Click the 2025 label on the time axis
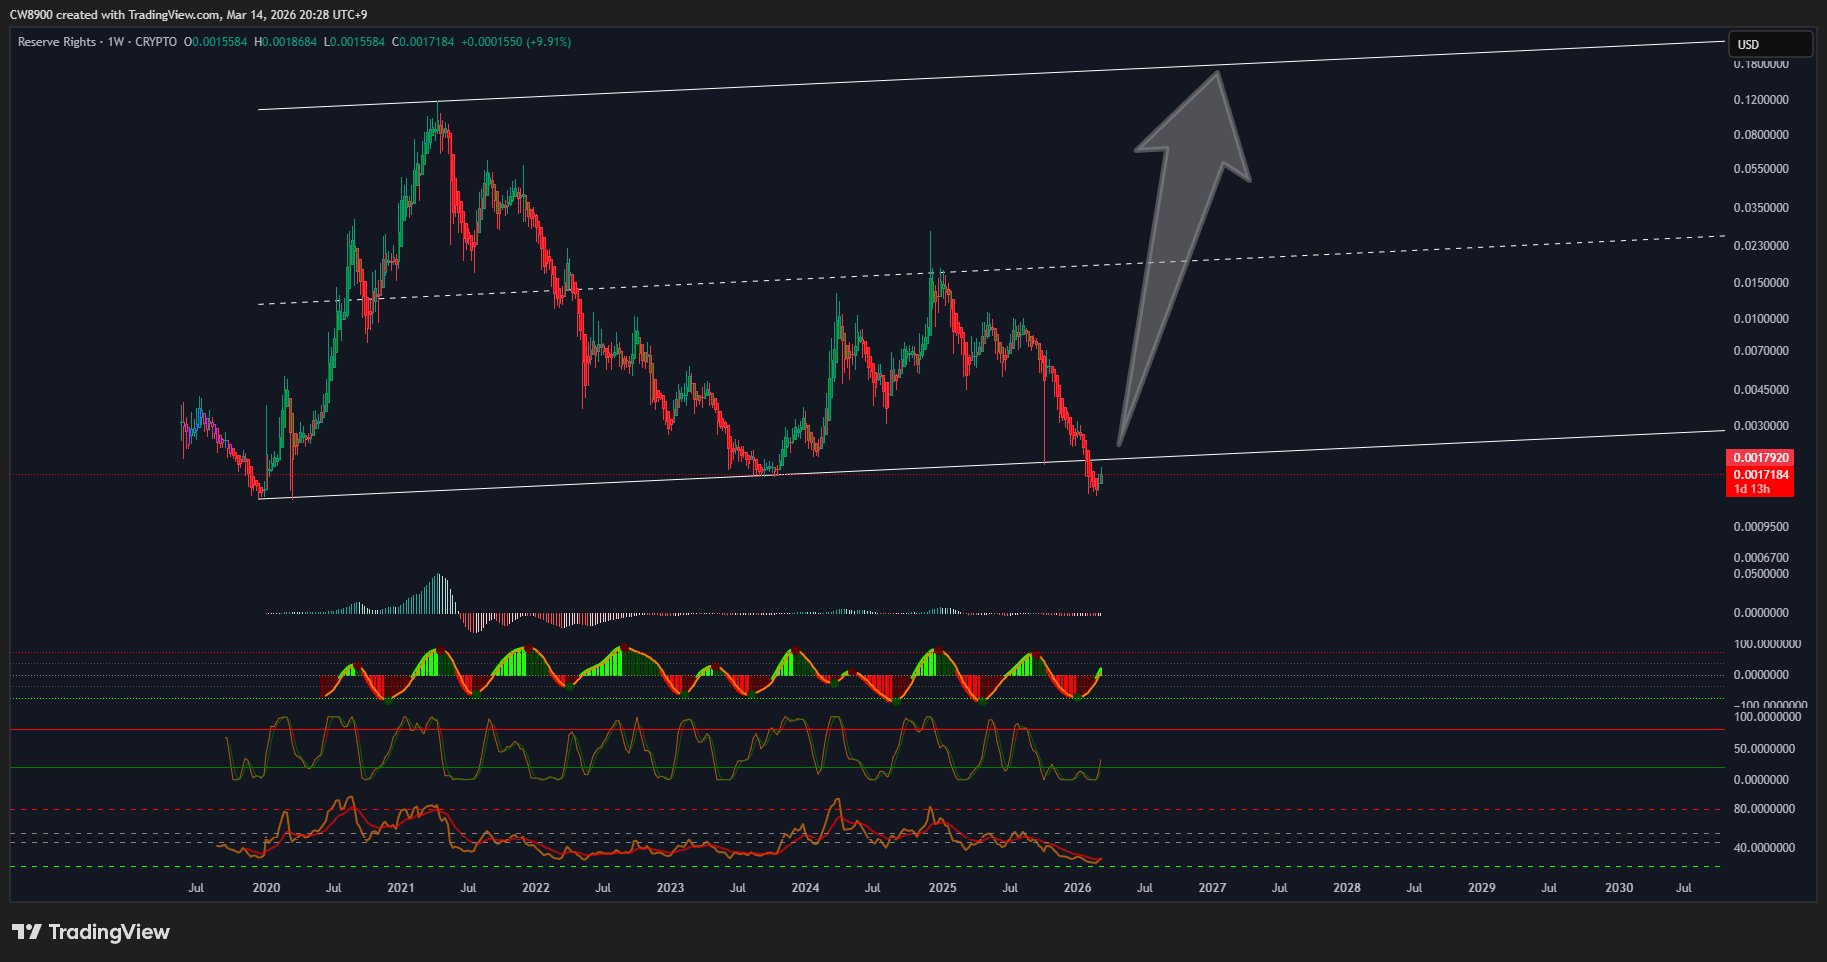 [x=943, y=888]
